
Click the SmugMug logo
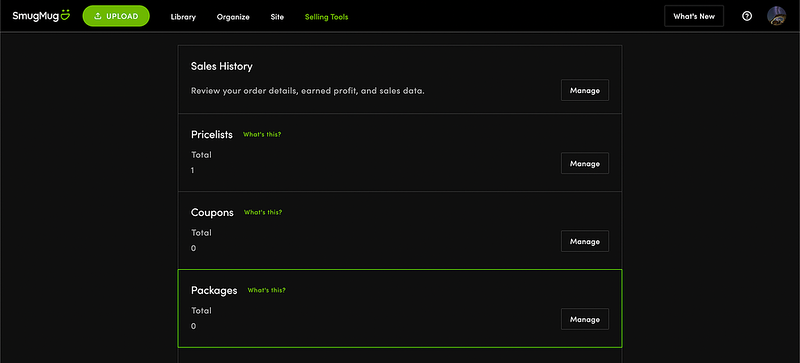click(x=41, y=16)
